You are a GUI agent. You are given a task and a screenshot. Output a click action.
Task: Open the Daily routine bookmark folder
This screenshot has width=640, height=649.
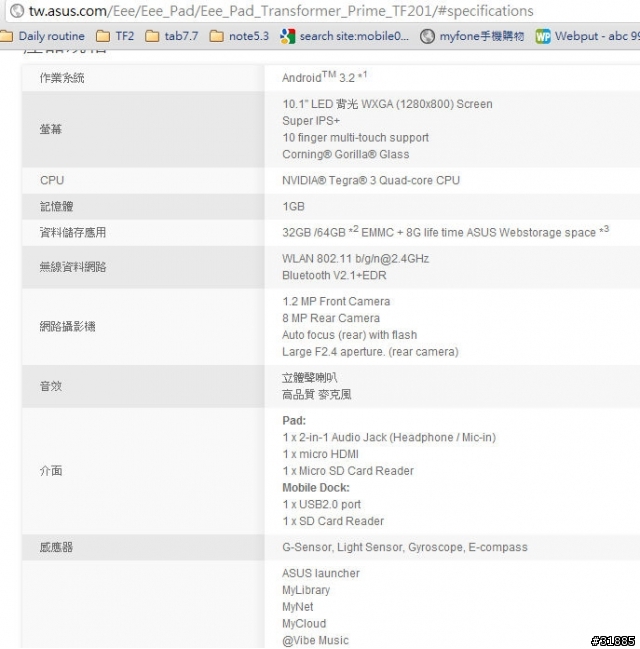tap(43, 36)
